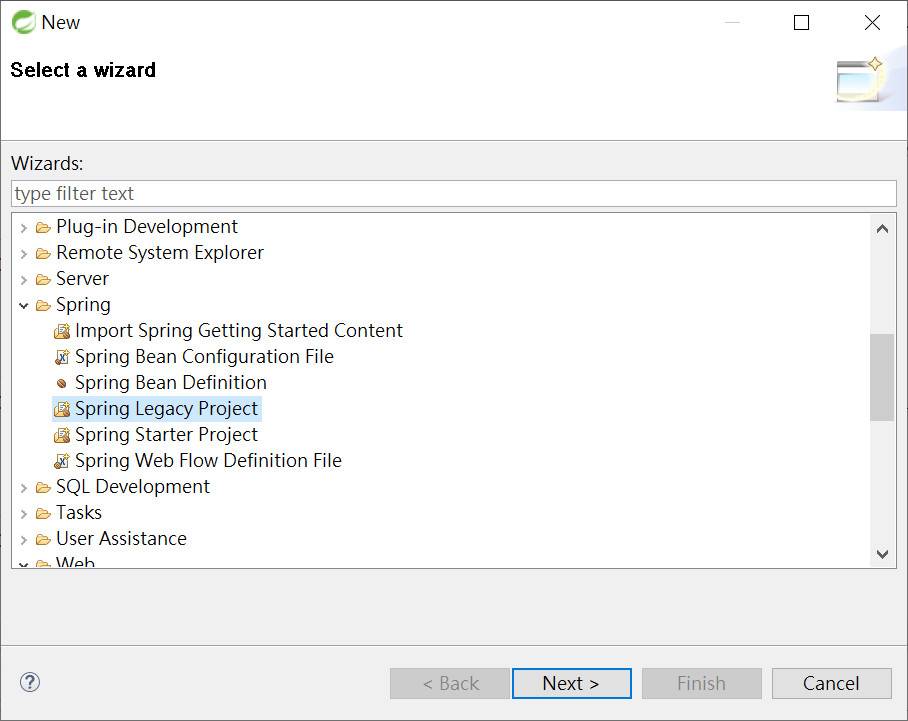The width and height of the screenshot is (908, 721).
Task: Click the Import Spring Getting Started Content icon
Action: pos(62,331)
